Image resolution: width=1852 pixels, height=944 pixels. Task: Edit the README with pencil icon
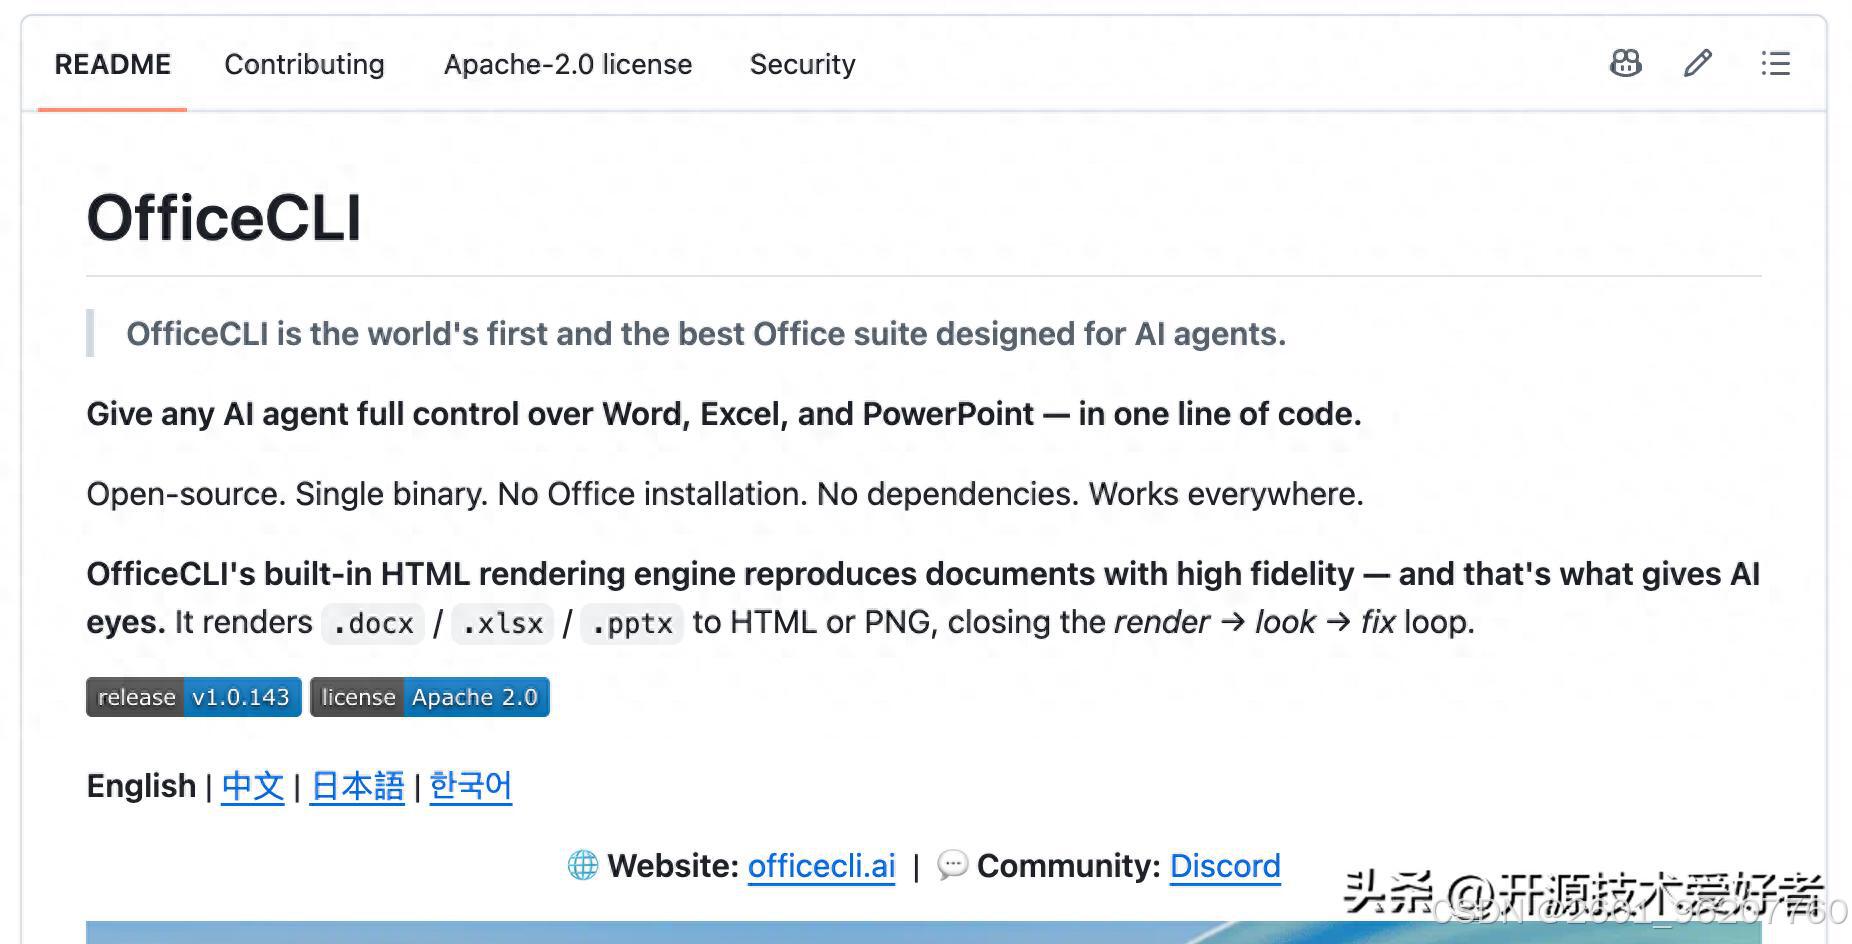(1698, 64)
